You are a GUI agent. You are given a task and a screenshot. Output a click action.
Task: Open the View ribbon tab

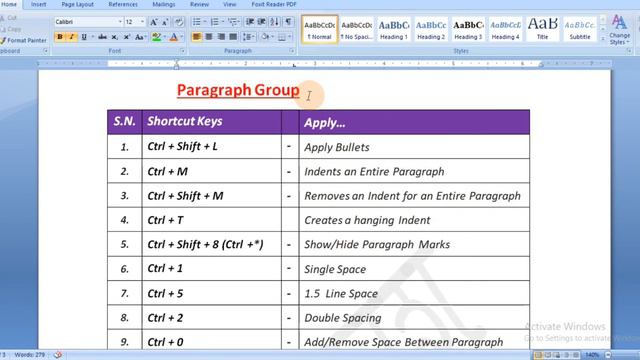[230, 4]
